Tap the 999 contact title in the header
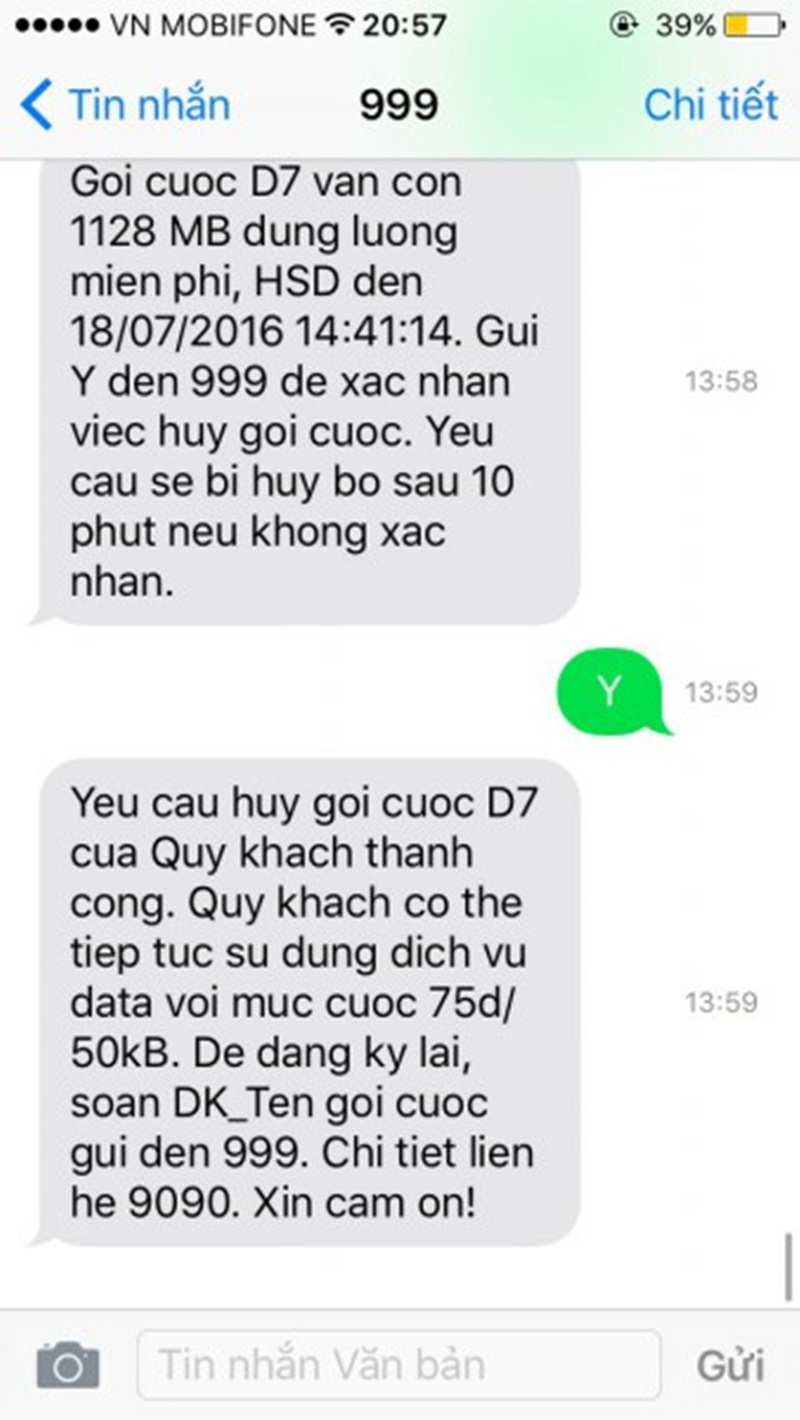This screenshot has width=800, height=1420. coord(399,105)
